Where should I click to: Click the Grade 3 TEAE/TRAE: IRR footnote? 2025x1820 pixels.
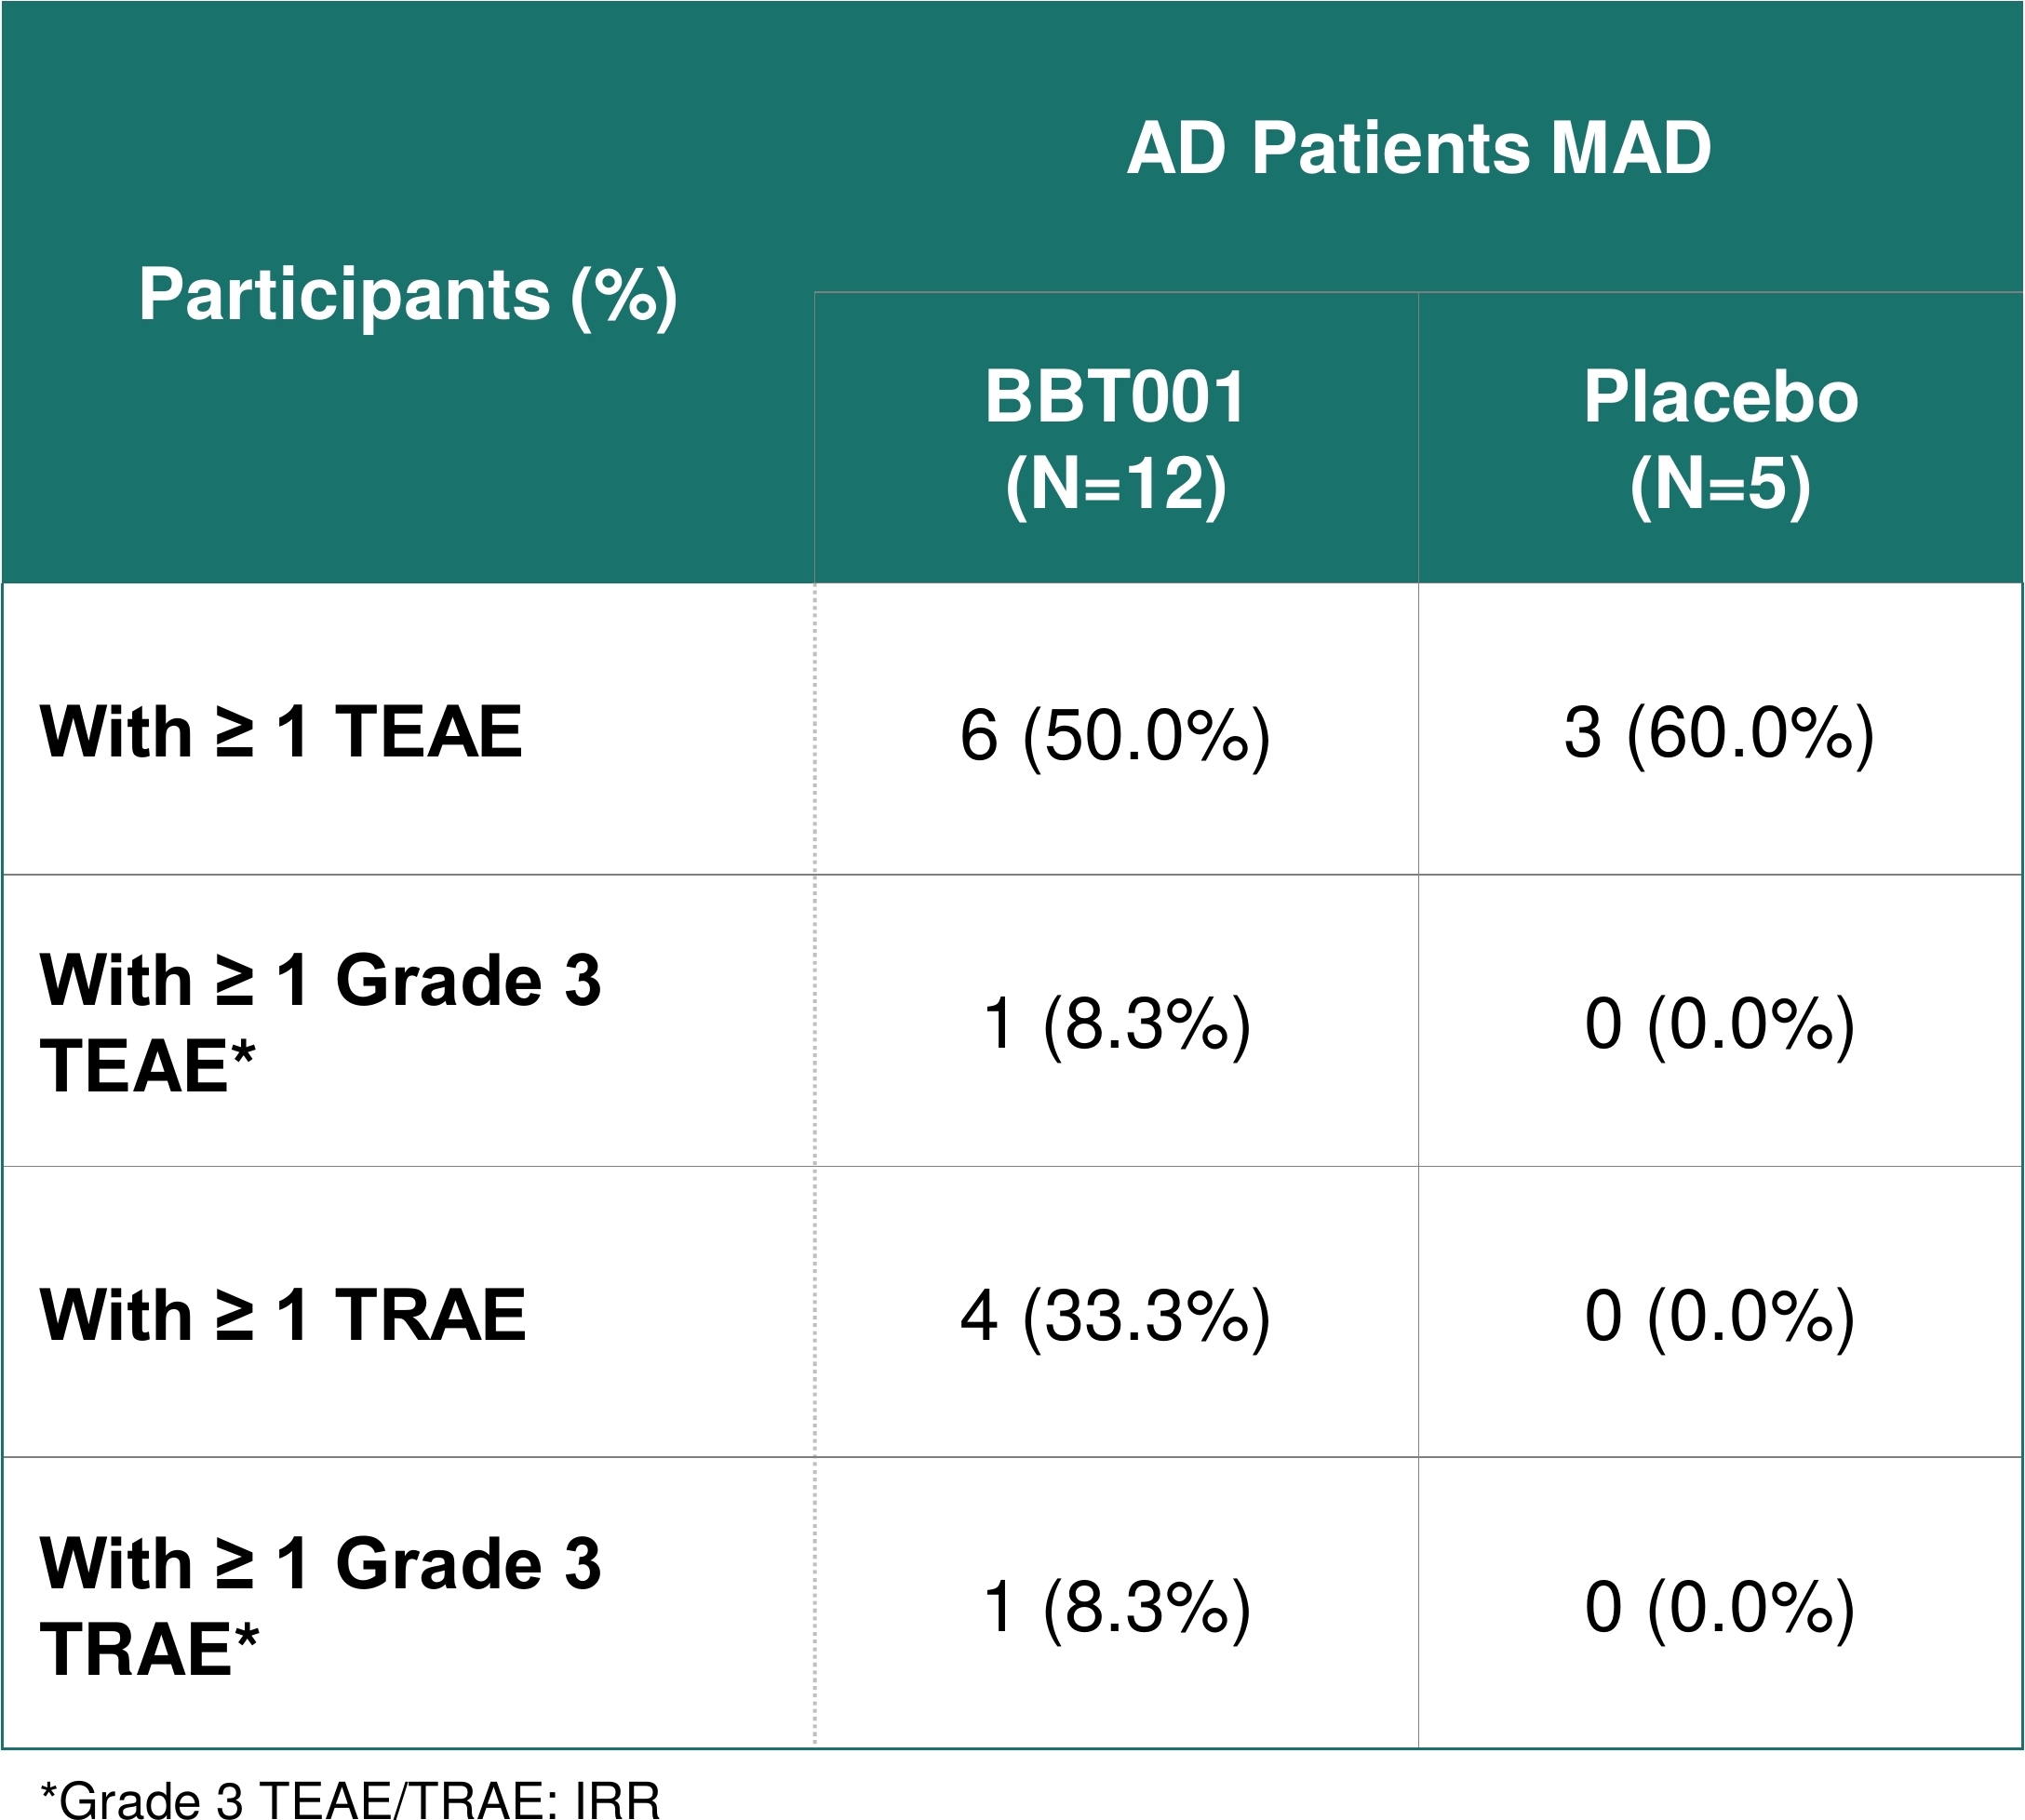tap(350, 1798)
